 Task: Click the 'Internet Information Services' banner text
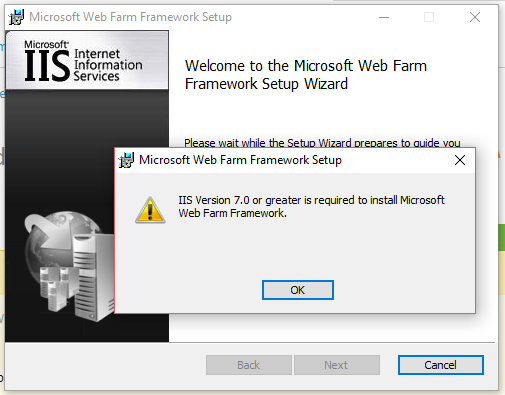coord(108,65)
